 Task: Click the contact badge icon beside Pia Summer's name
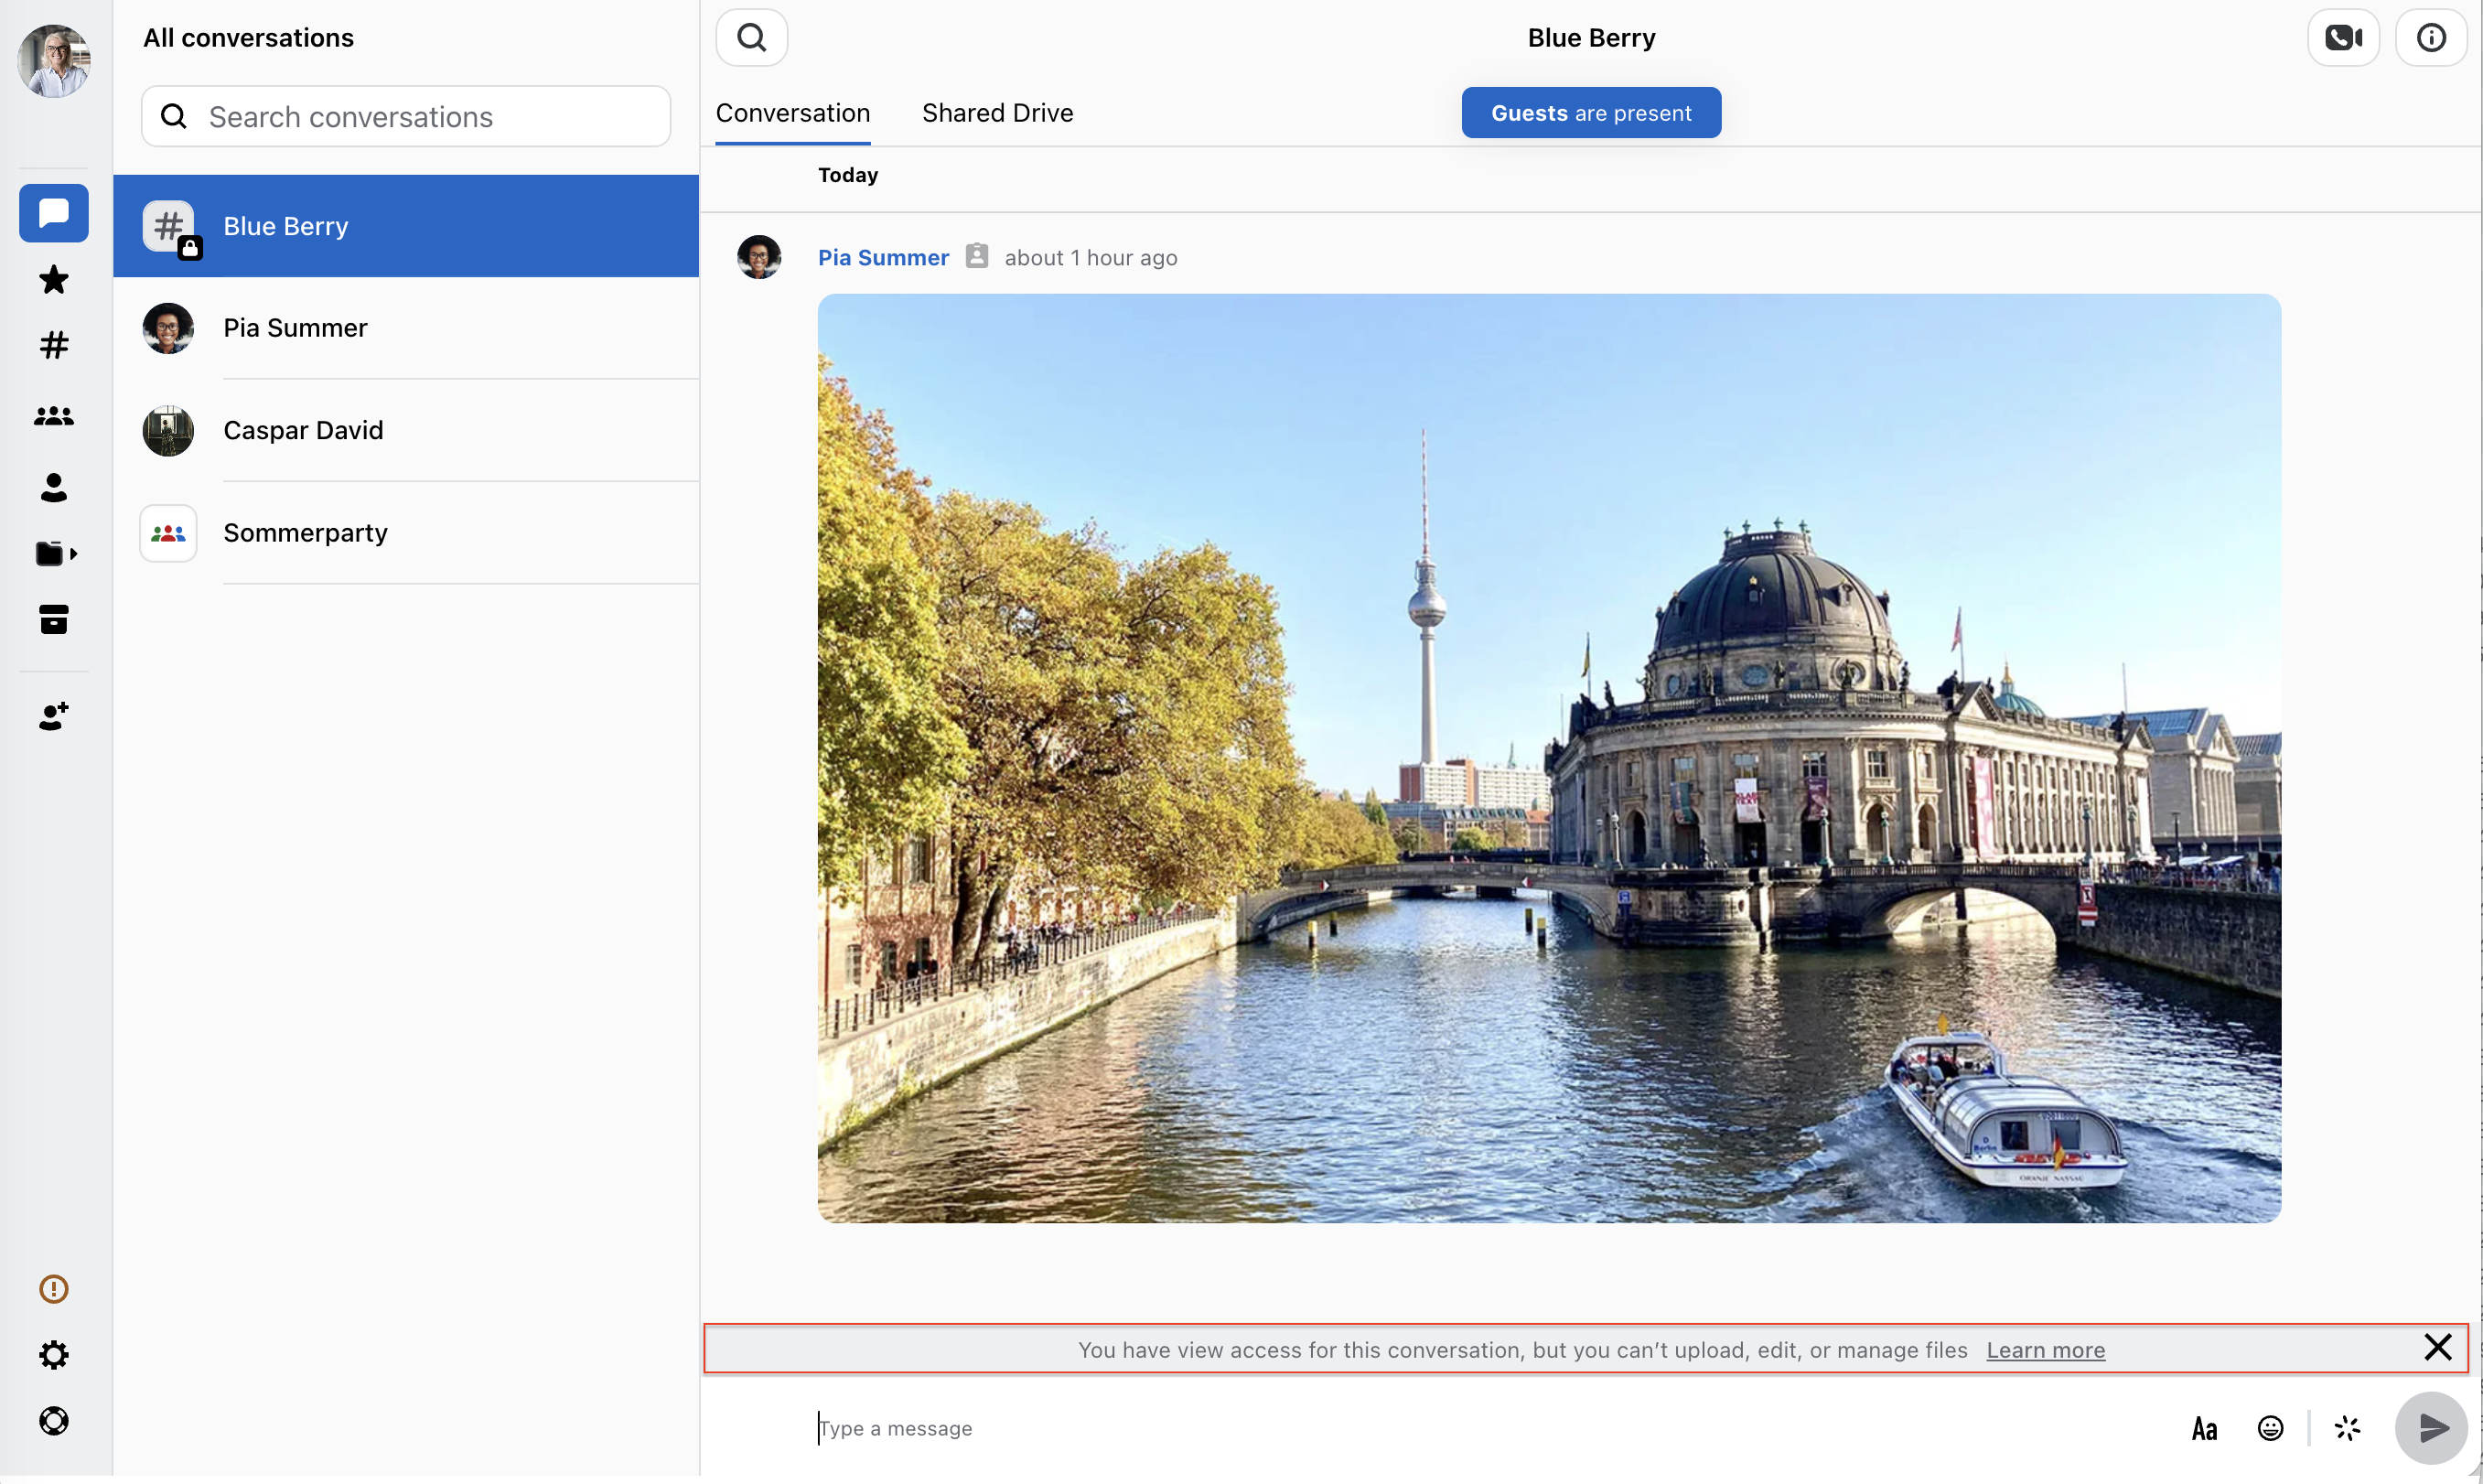tap(977, 257)
